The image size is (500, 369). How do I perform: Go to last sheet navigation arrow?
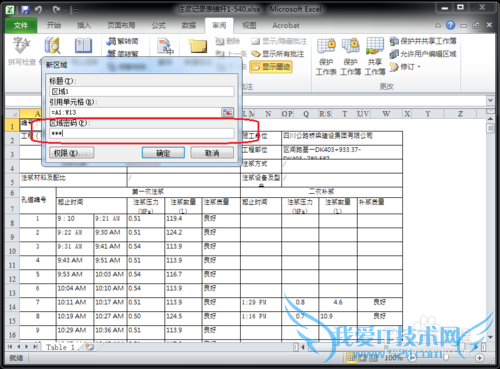[x=35, y=347]
